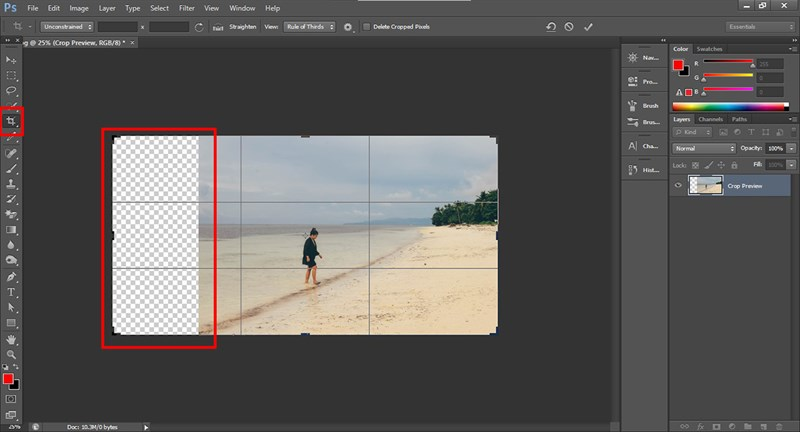The height and width of the screenshot is (432, 800).
Task: Open the Rule of Thirds overlay dropdown
Action: [x=310, y=27]
